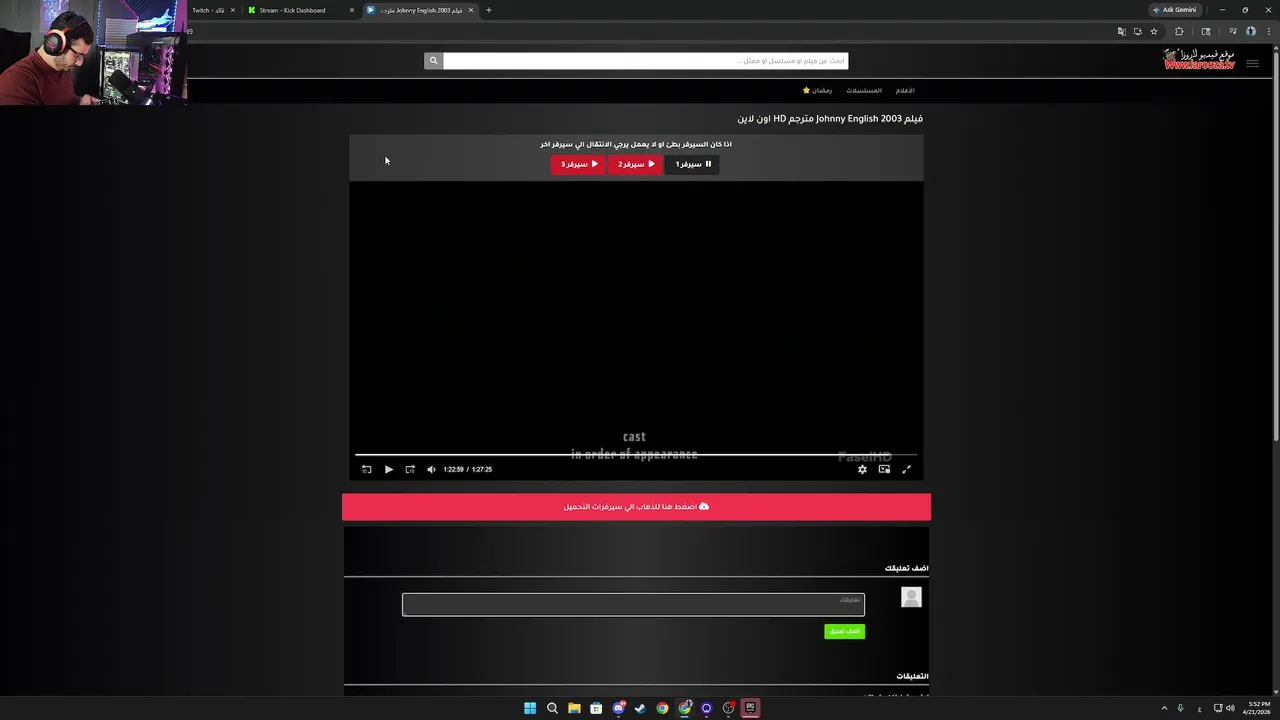Screen dimensions: 1280x720
Task: Click the commenter avatar image
Action: 911,597
